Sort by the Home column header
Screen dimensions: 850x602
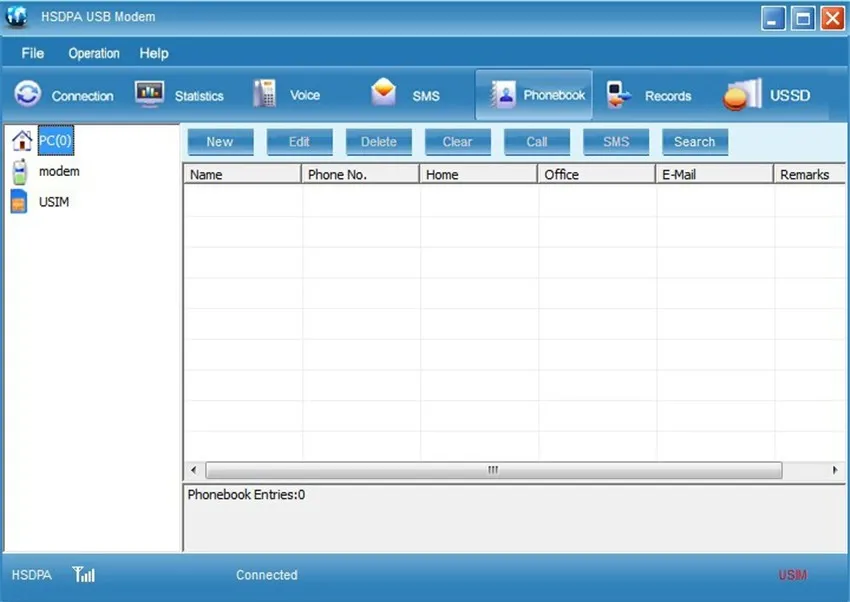(x=479, y=174)
